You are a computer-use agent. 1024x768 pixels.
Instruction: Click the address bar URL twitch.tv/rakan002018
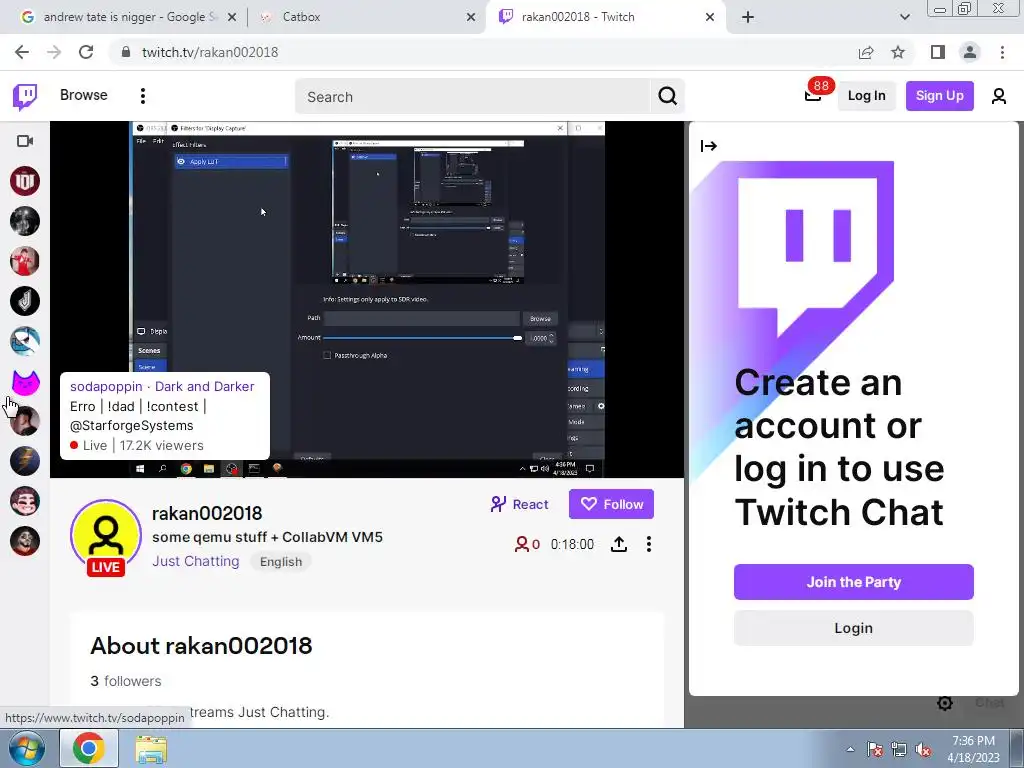[210, 52]
